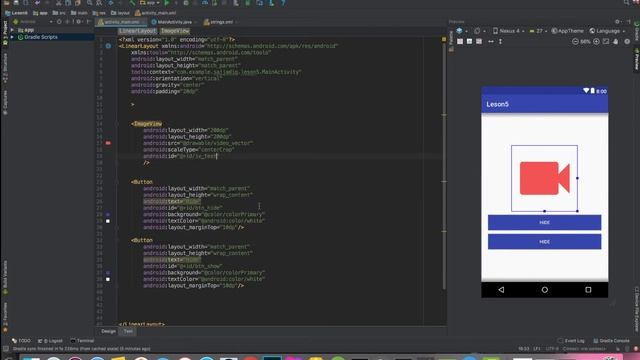Open the help question-mark icon in the main toolbar
640x360 pixels.
coord(283,3)
